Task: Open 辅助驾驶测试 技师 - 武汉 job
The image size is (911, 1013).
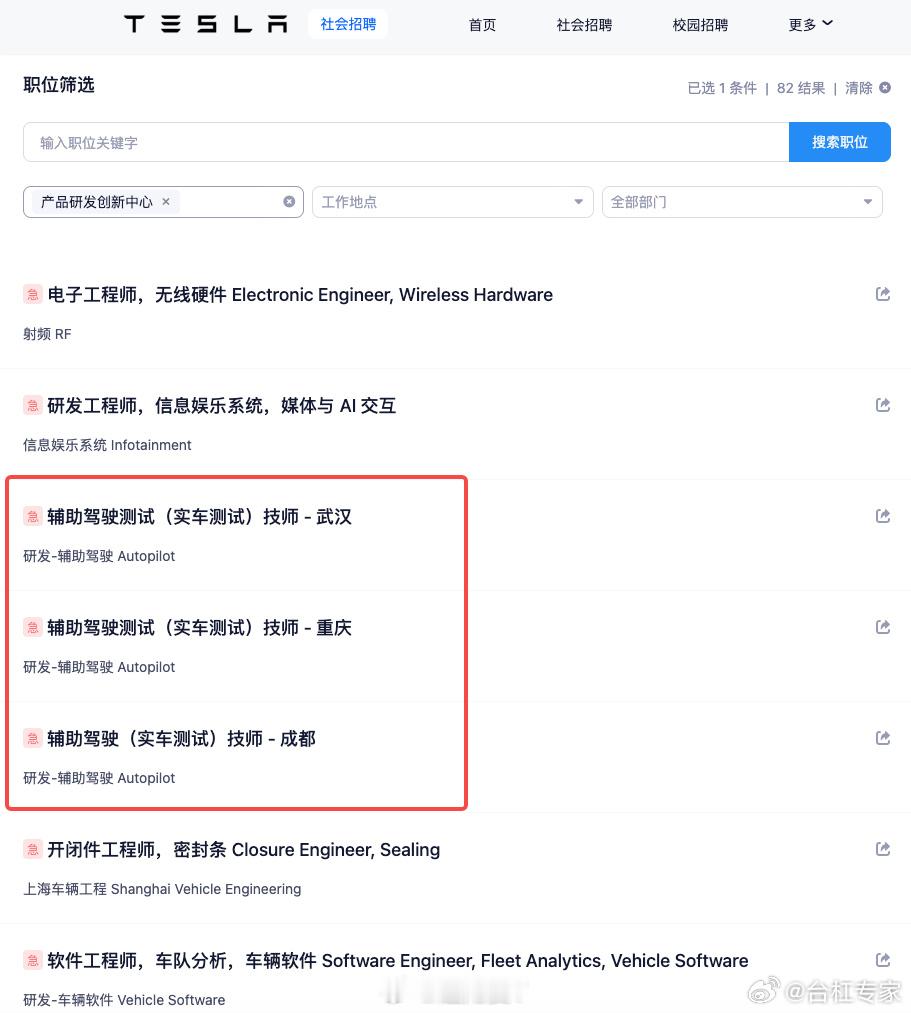Action: [x=200, y=517]
